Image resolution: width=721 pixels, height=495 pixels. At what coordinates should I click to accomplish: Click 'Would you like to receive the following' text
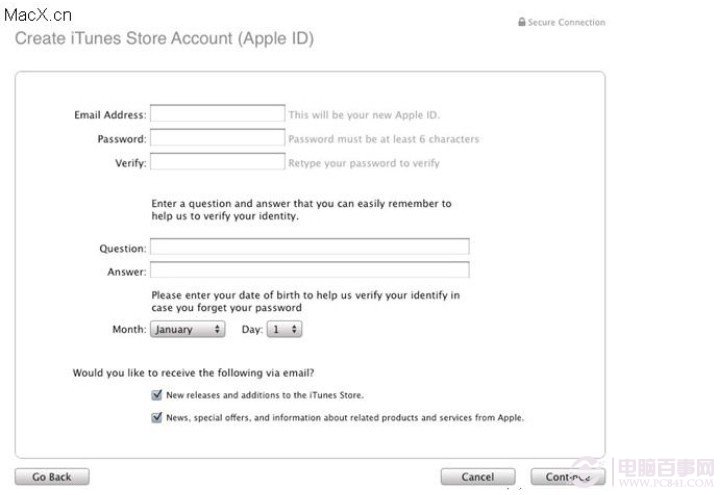point(193,373)
